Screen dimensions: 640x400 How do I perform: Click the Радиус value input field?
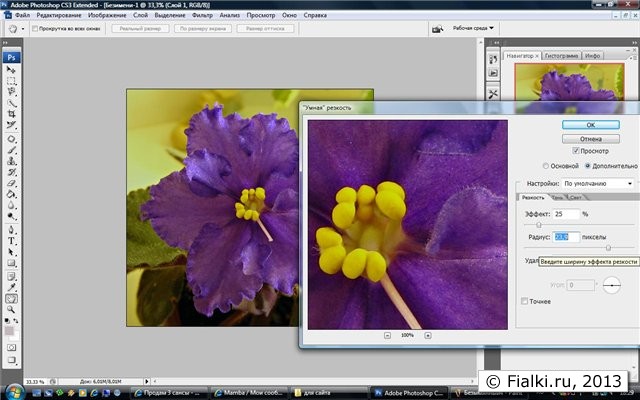point(567,237)
